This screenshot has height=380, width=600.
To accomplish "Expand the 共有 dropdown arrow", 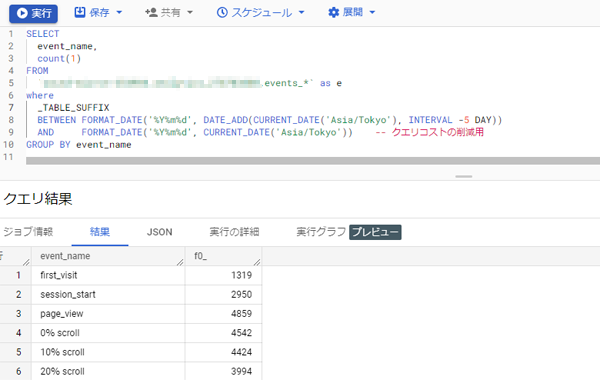I will click(x=190, y=13).
